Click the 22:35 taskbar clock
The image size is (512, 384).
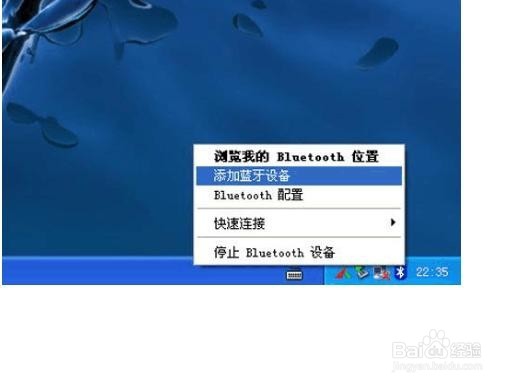[x=432, y=272]
